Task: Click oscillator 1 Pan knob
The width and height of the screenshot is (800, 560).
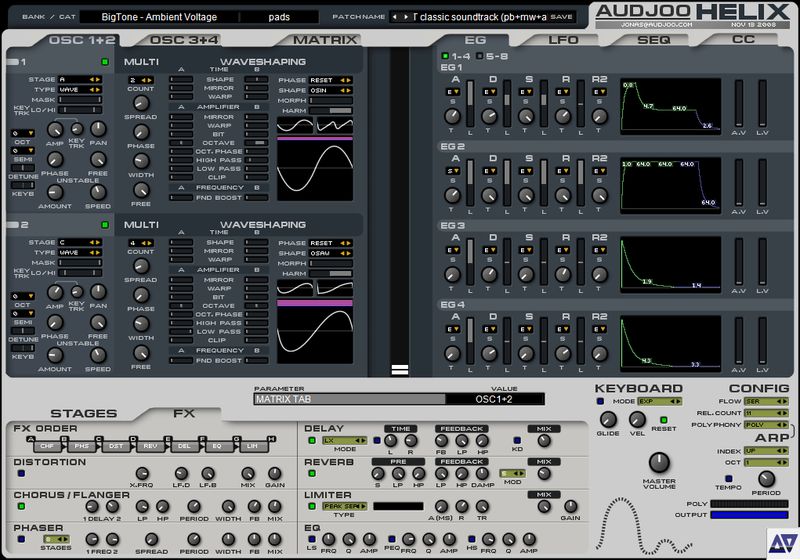Action: (x=98, y=129)
